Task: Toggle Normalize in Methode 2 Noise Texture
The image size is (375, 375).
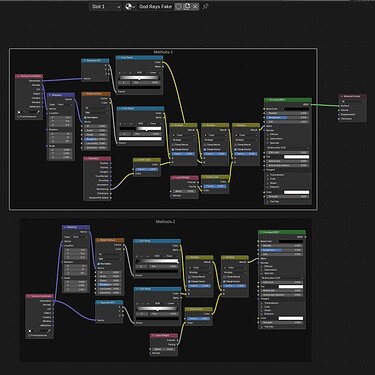Action: coord(99,264)
